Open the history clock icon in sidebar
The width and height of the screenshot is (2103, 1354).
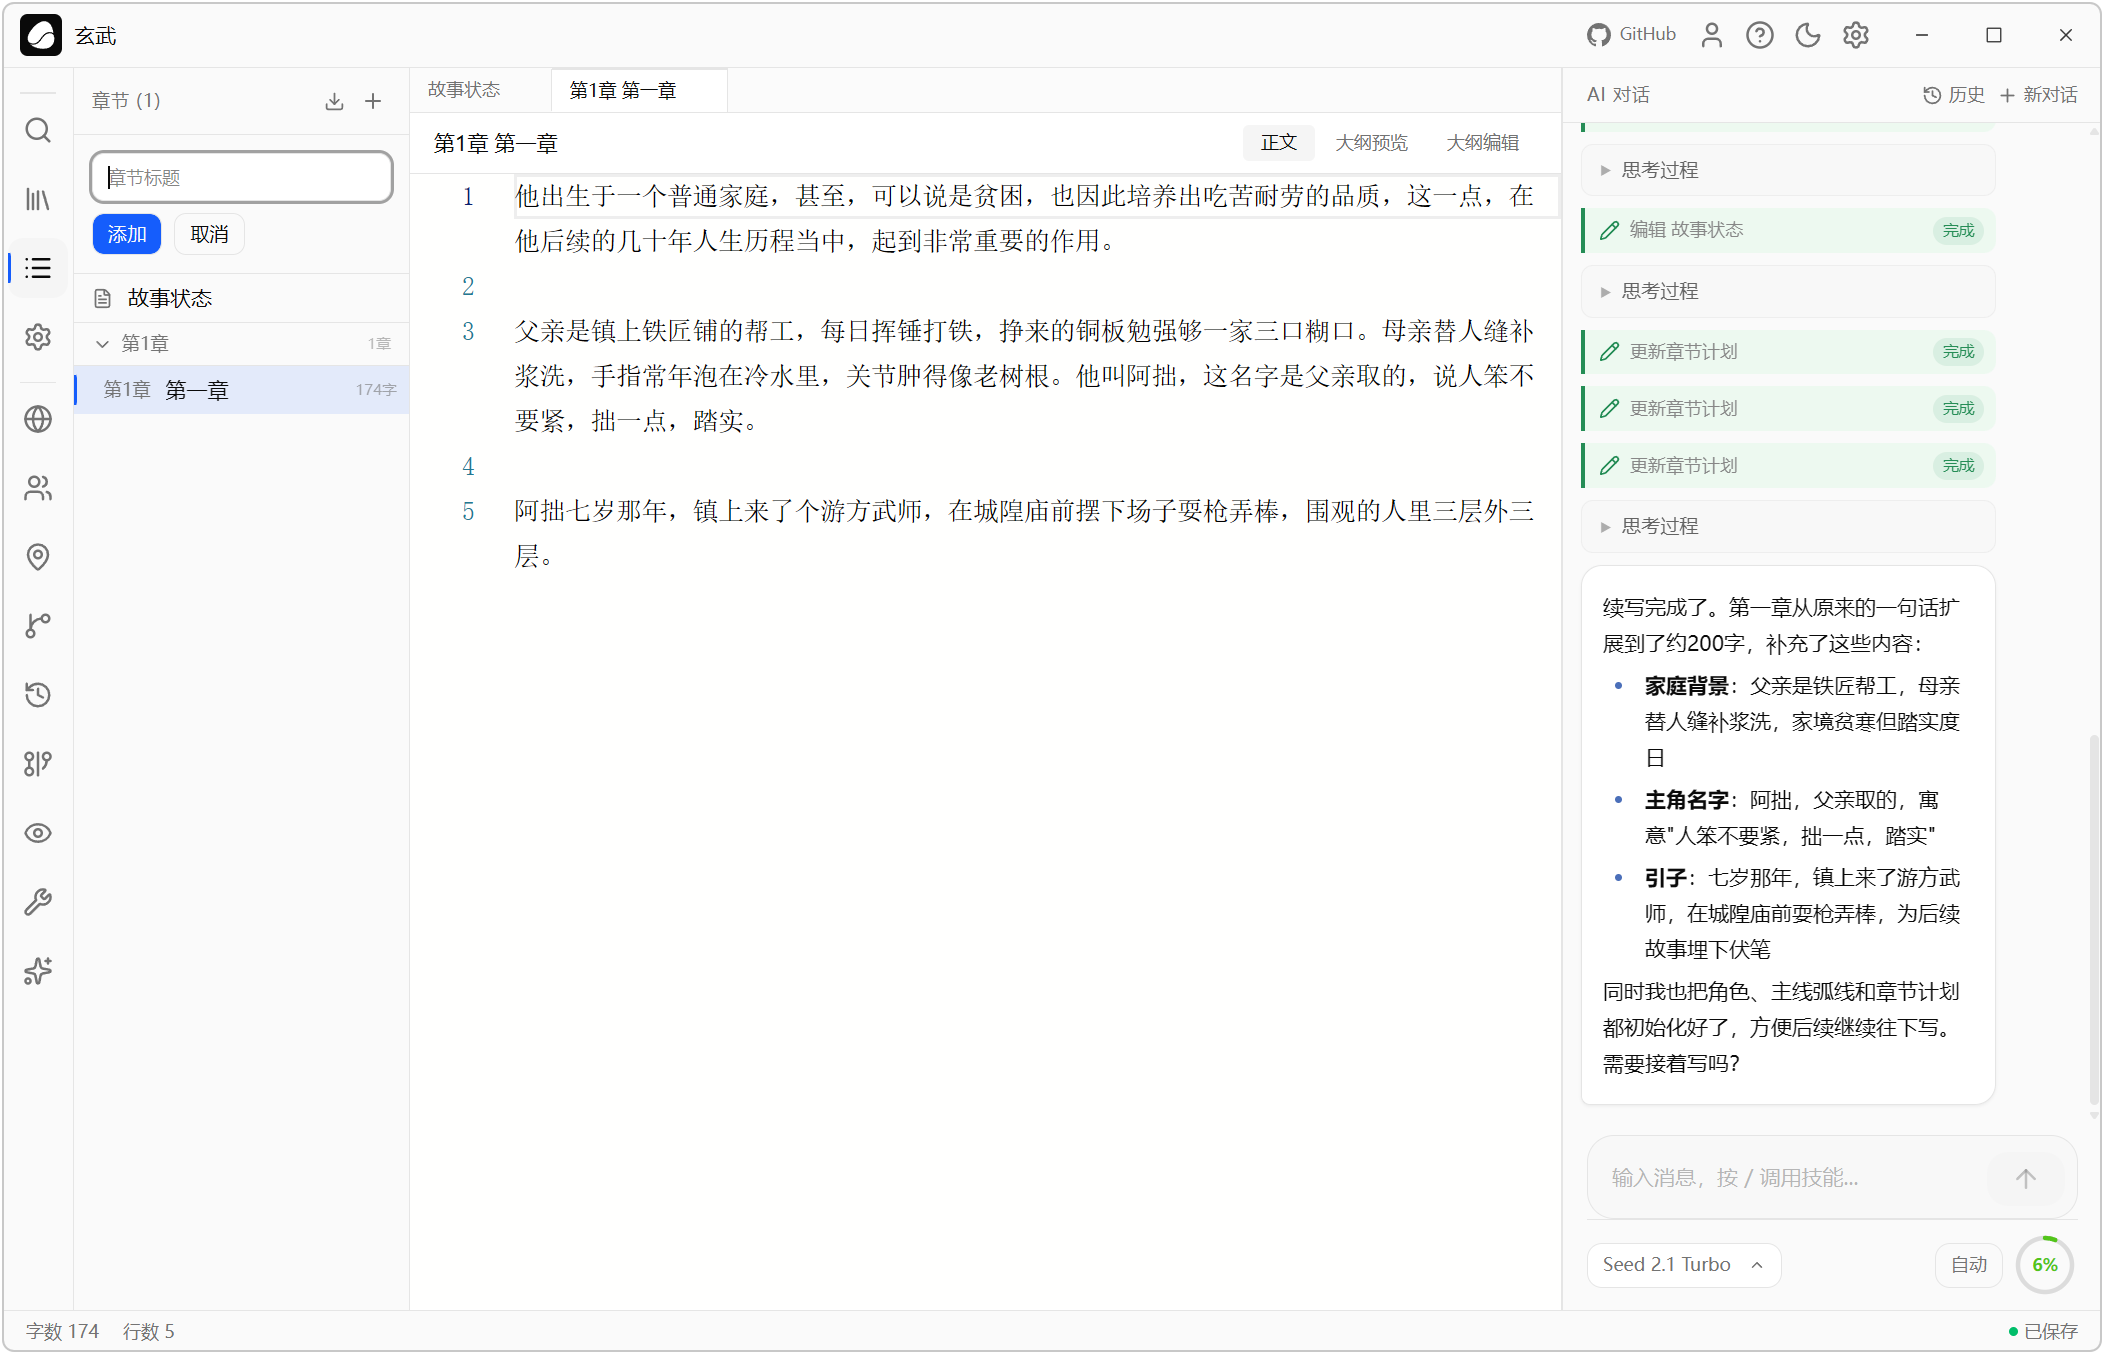(38, 695)
